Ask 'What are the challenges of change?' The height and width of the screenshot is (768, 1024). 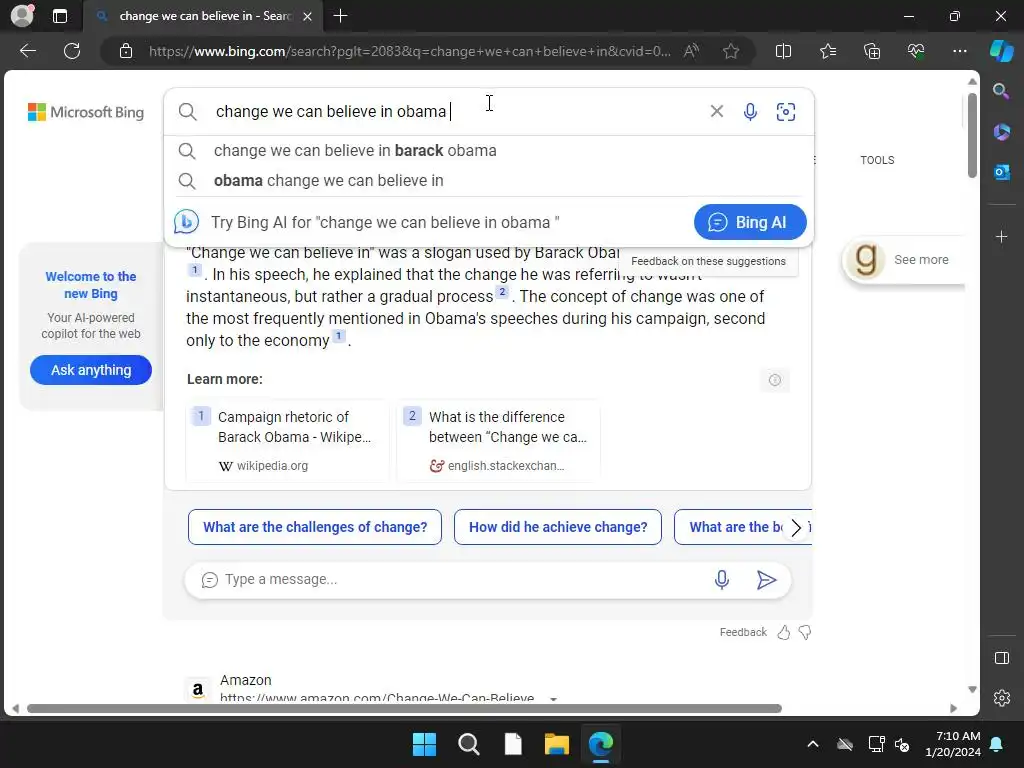315,527
